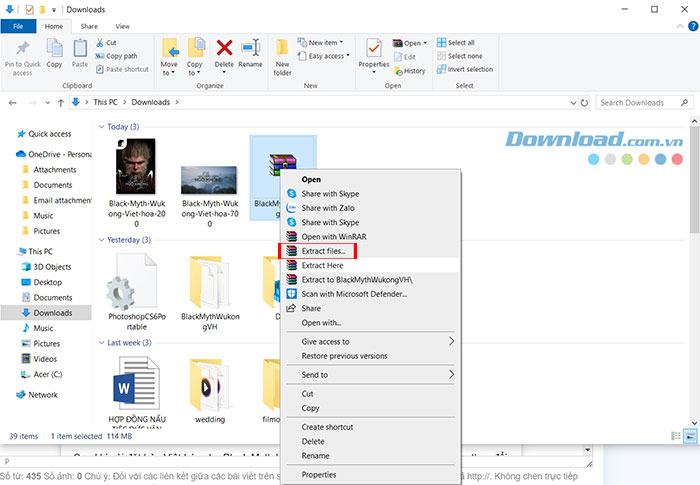This screenshot has width=700, height=485.
Task: Click Select all in ribbon
Action: pos(461,43)
